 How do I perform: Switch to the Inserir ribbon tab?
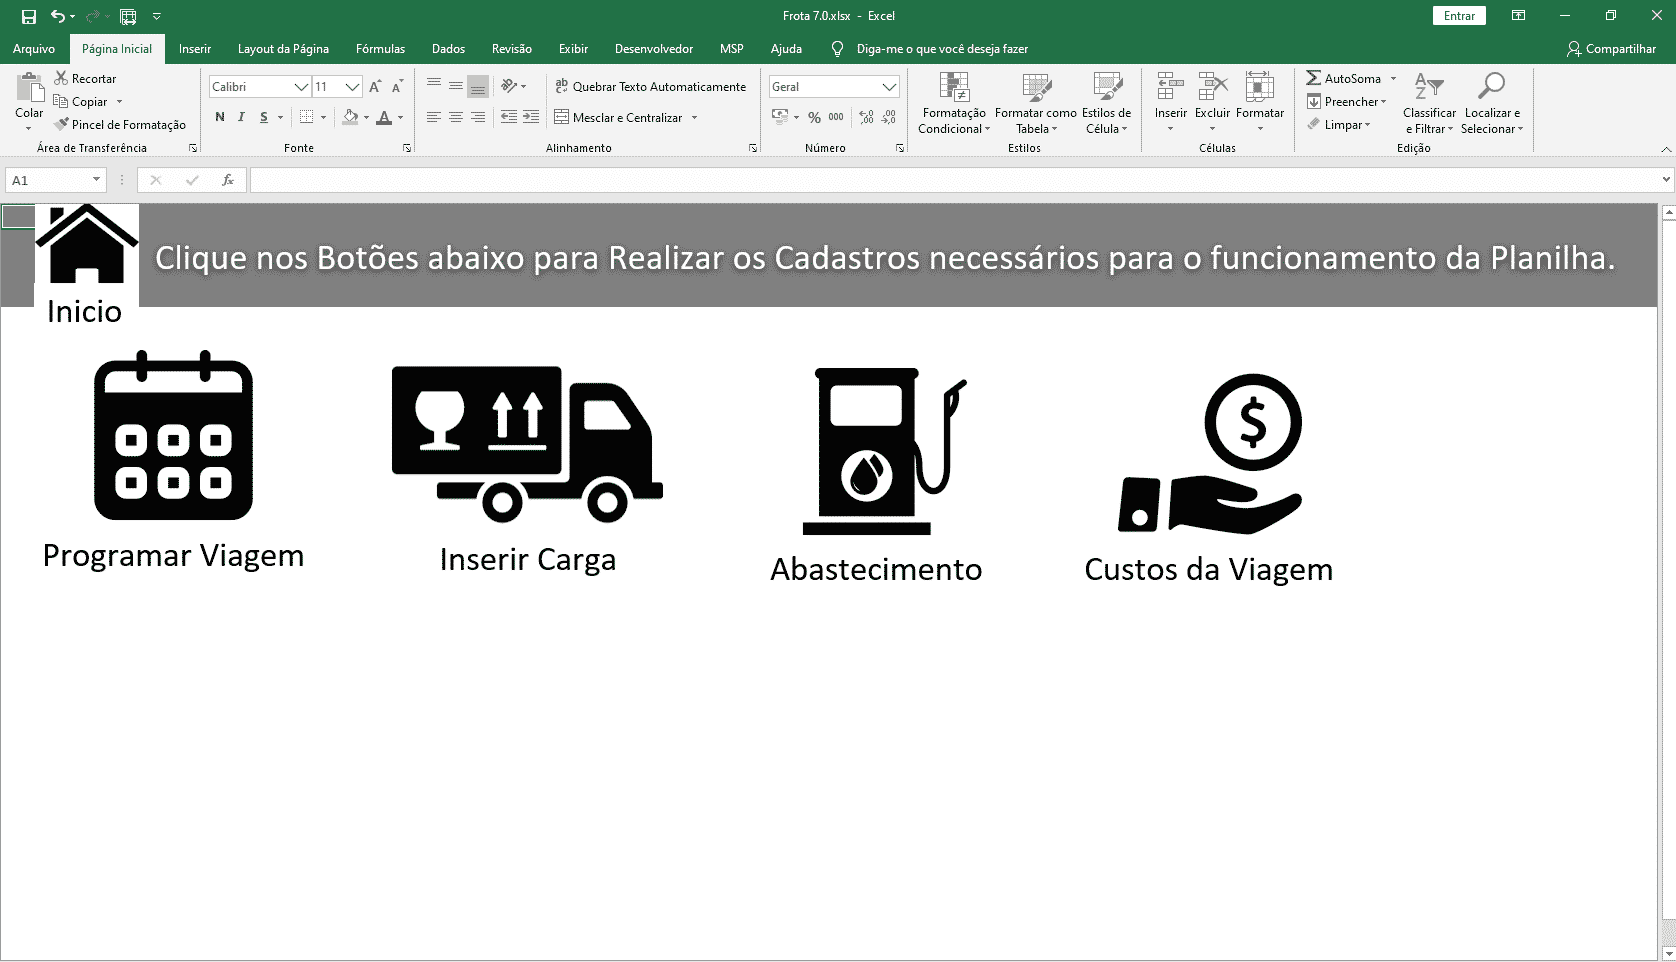point(195,48)
